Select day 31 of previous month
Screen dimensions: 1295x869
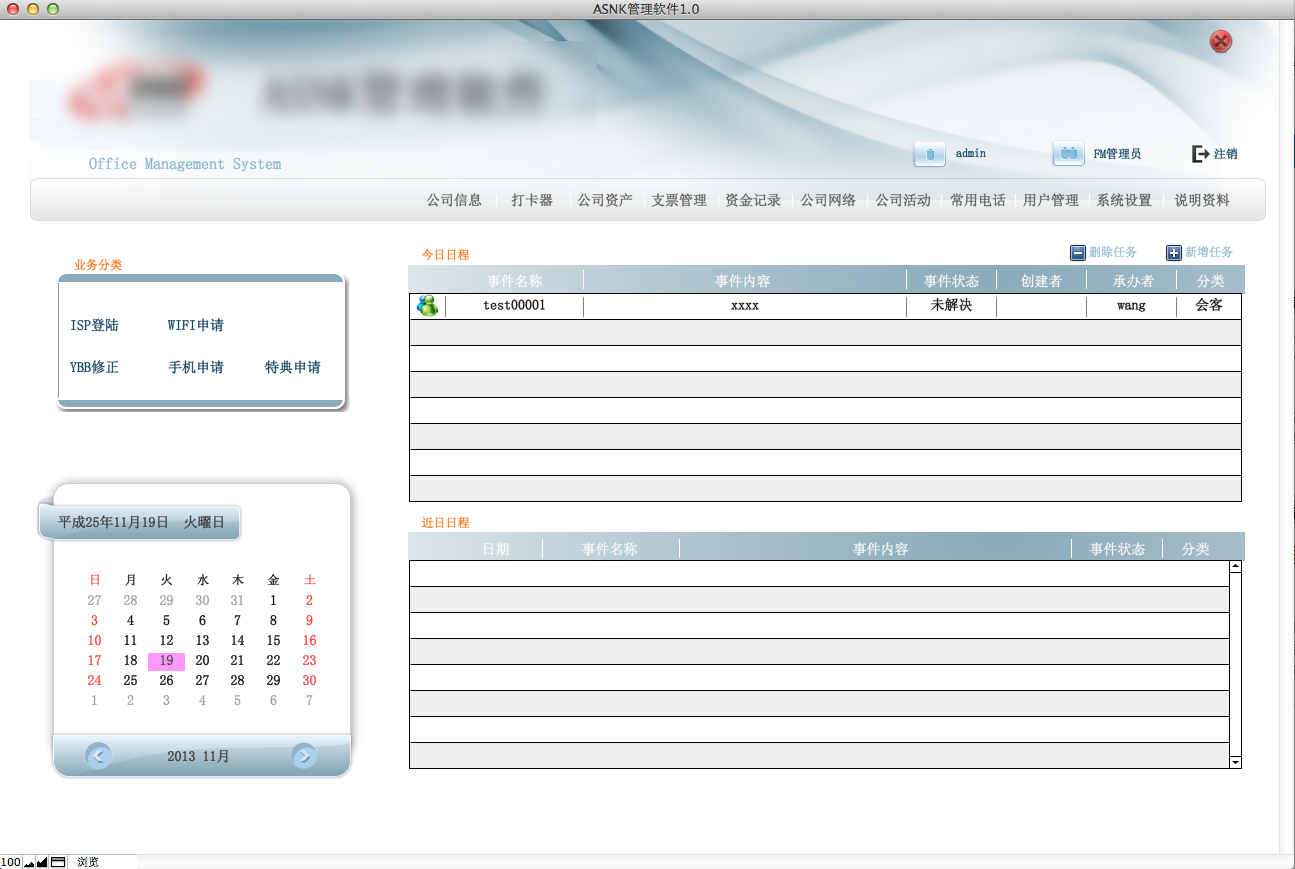pyautogui.click(x=237, y=600)
